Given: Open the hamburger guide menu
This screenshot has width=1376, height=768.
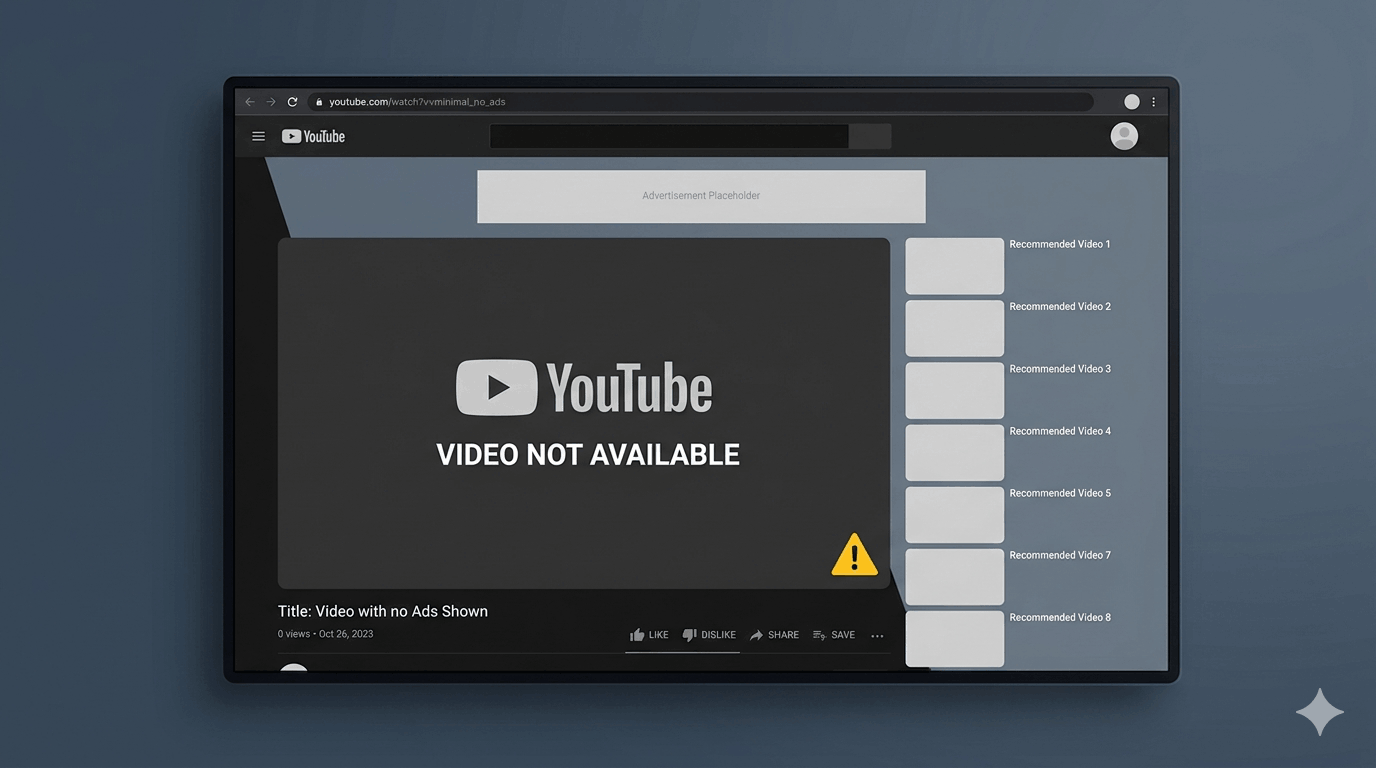Looking at the screenshot, I should point(258,136).
